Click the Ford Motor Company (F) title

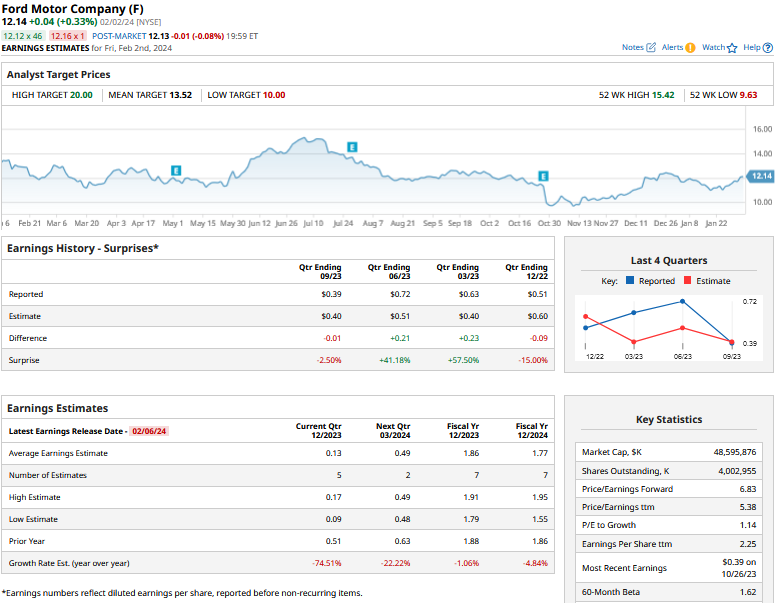pyautogui.click(x=73, y=8)
